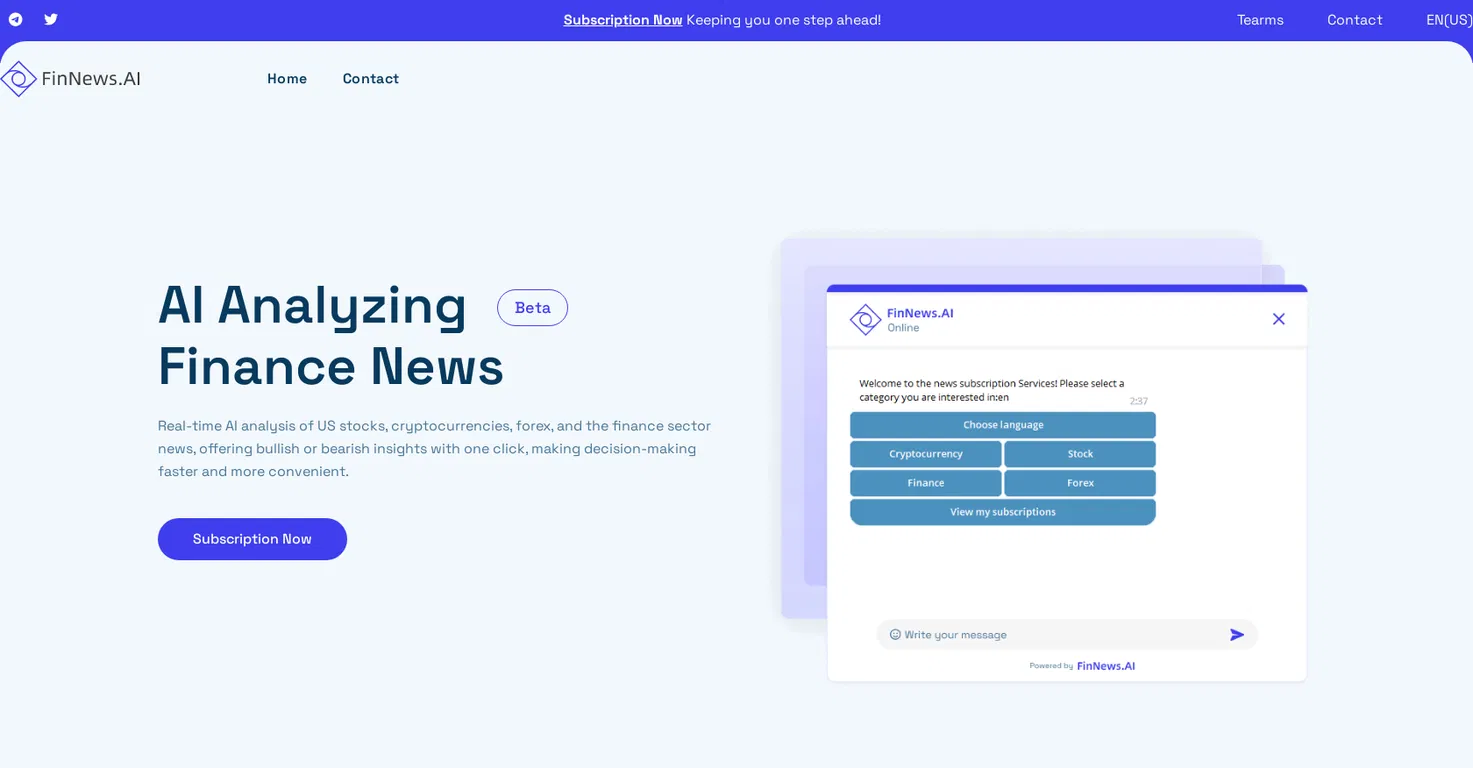Open Contact in the top banner

1354,20
